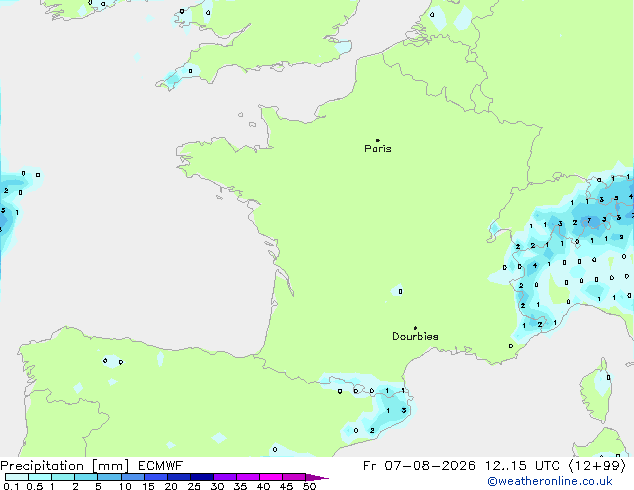Click the legend value '0.5'
634x490 pixels.
point(35,486)
